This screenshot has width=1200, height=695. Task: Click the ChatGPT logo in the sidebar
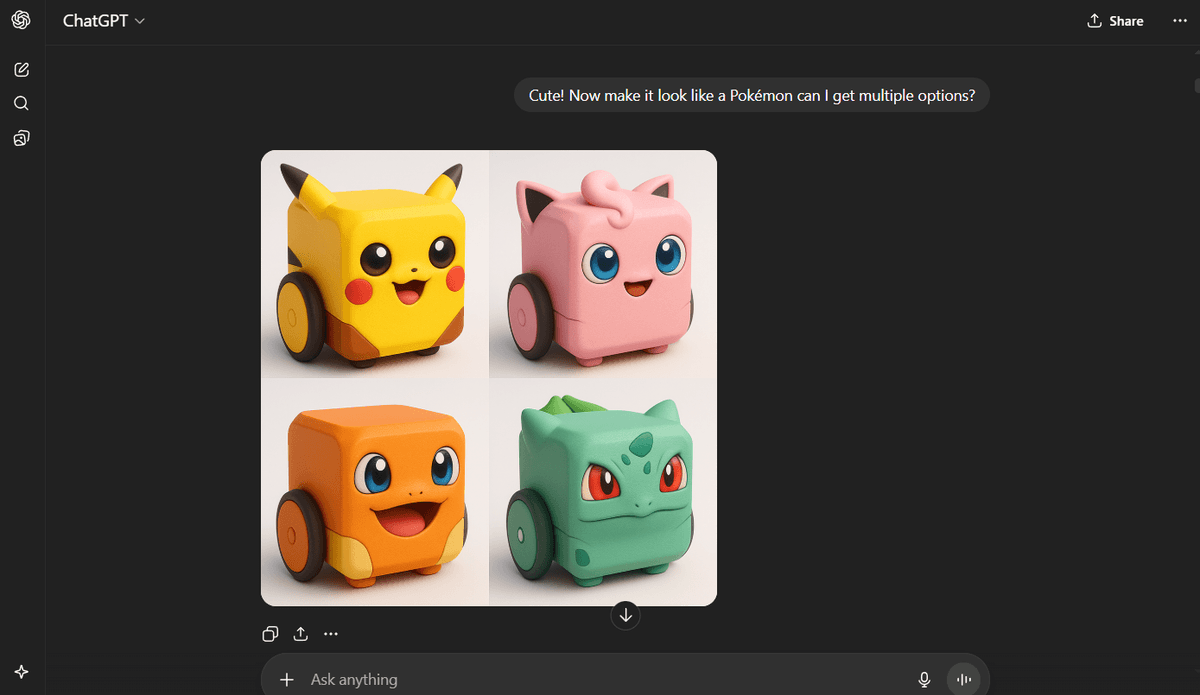click(21, 21)
